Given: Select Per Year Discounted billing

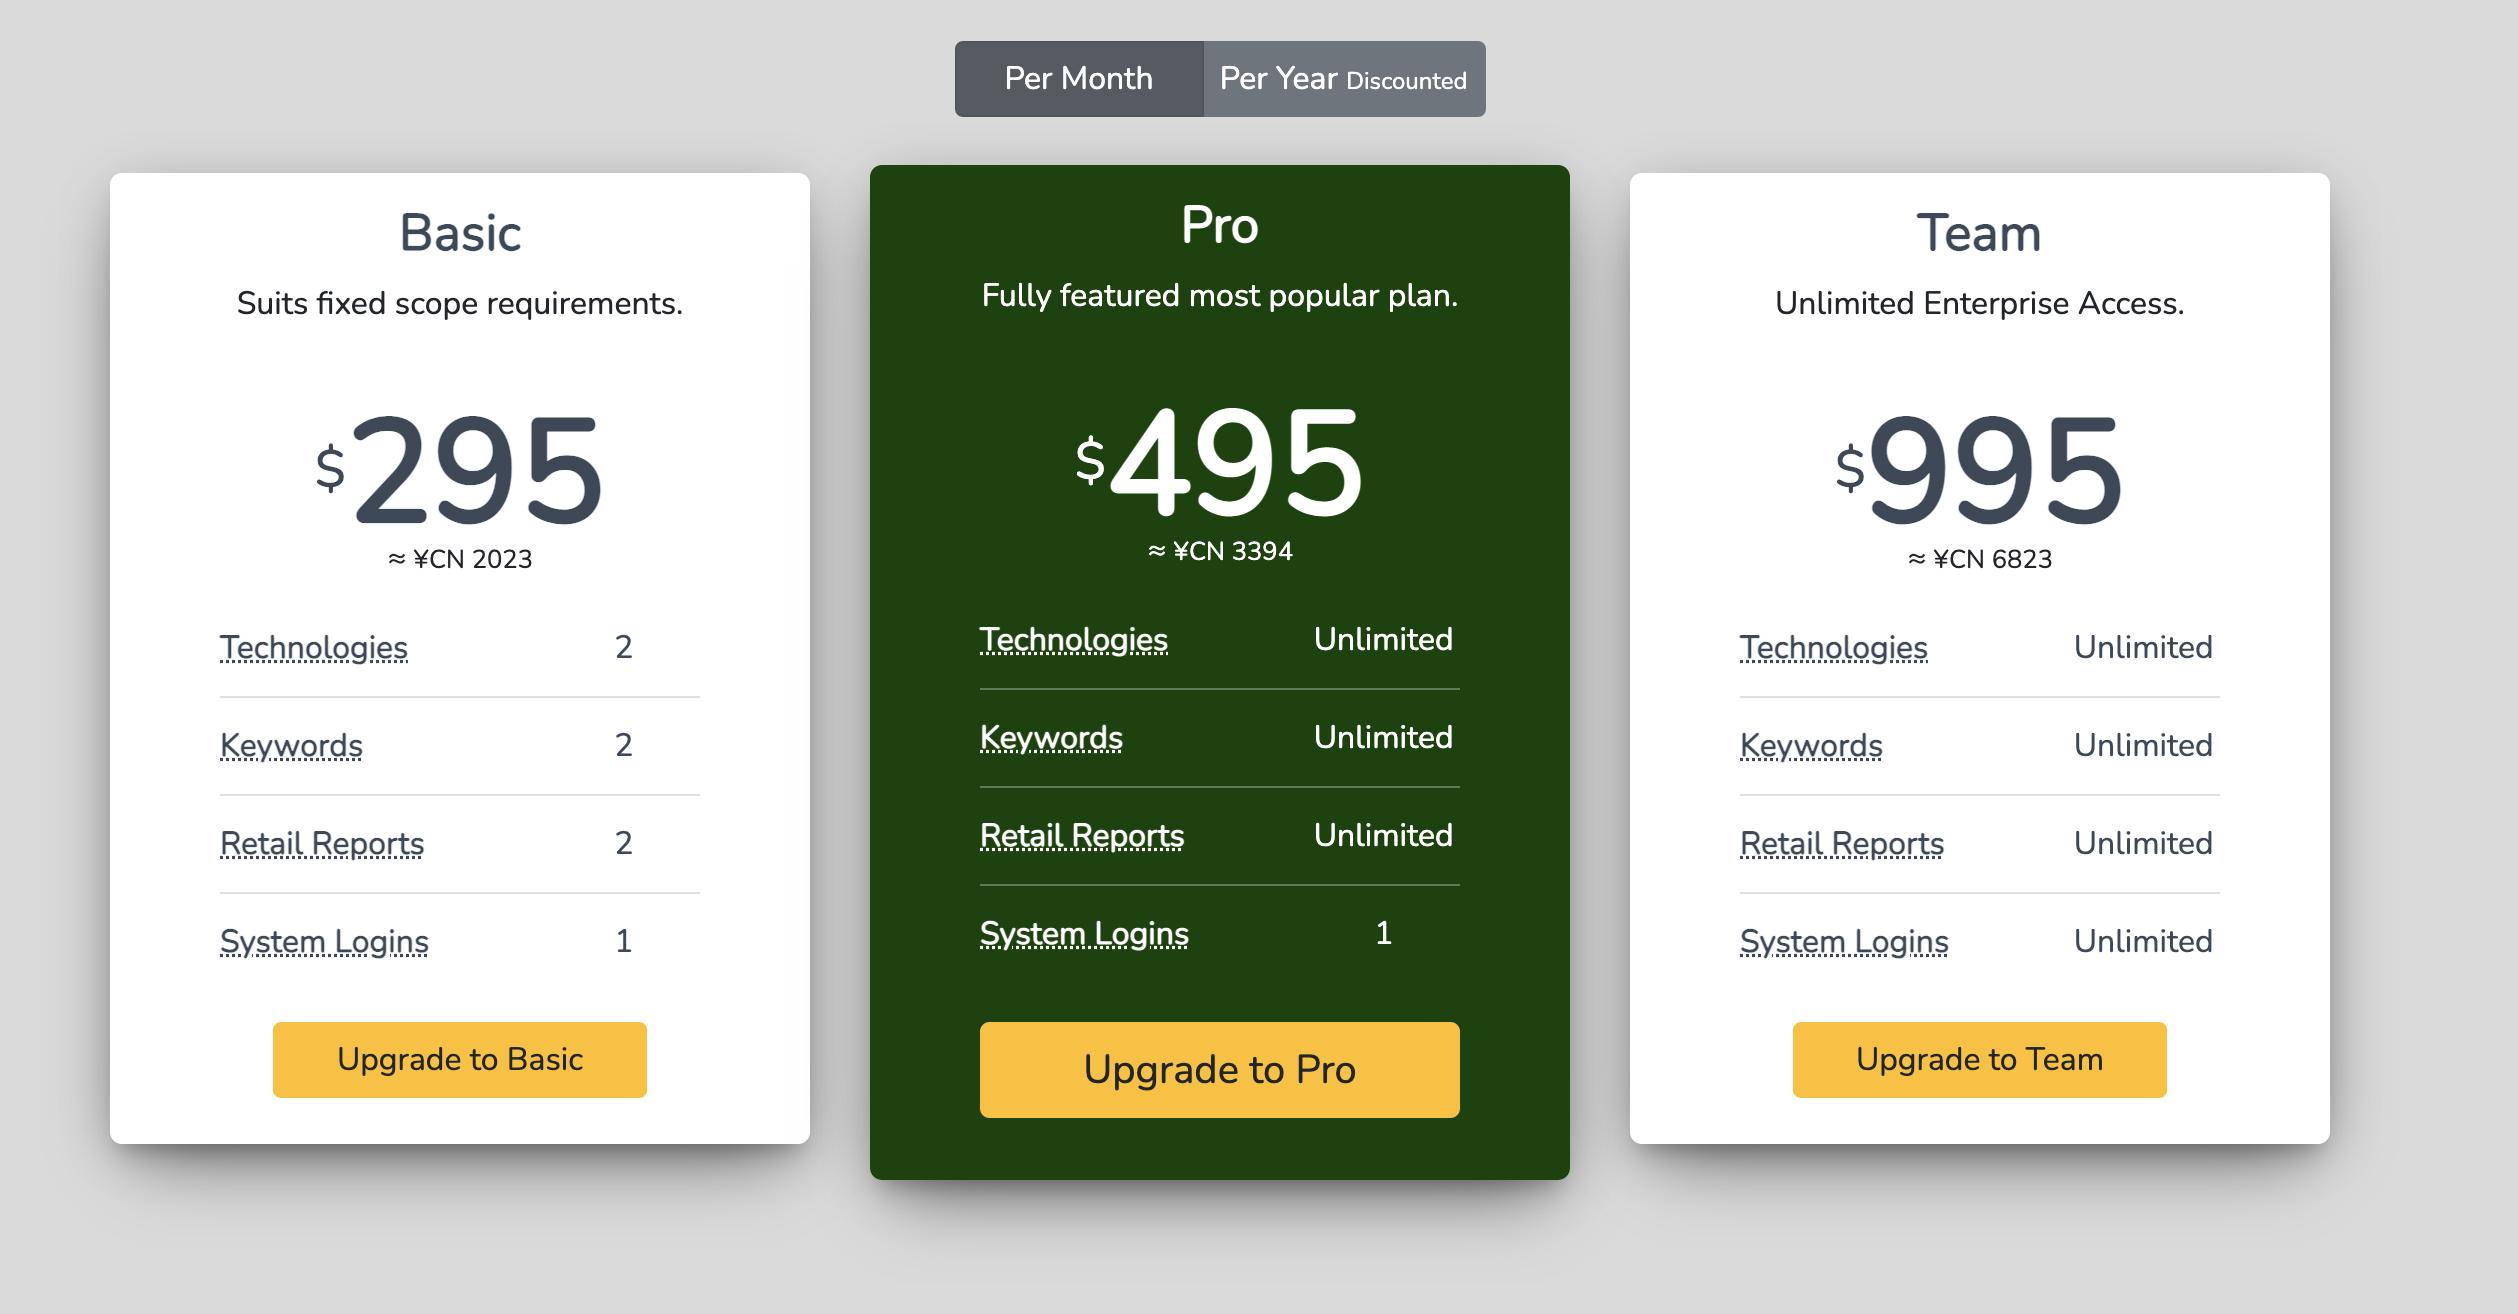Looking at the screenshot, I should coord(1343,79).
